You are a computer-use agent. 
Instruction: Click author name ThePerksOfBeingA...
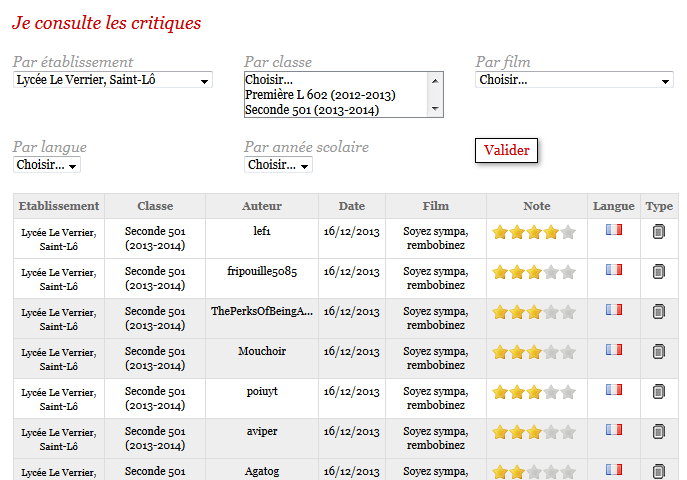262,311
